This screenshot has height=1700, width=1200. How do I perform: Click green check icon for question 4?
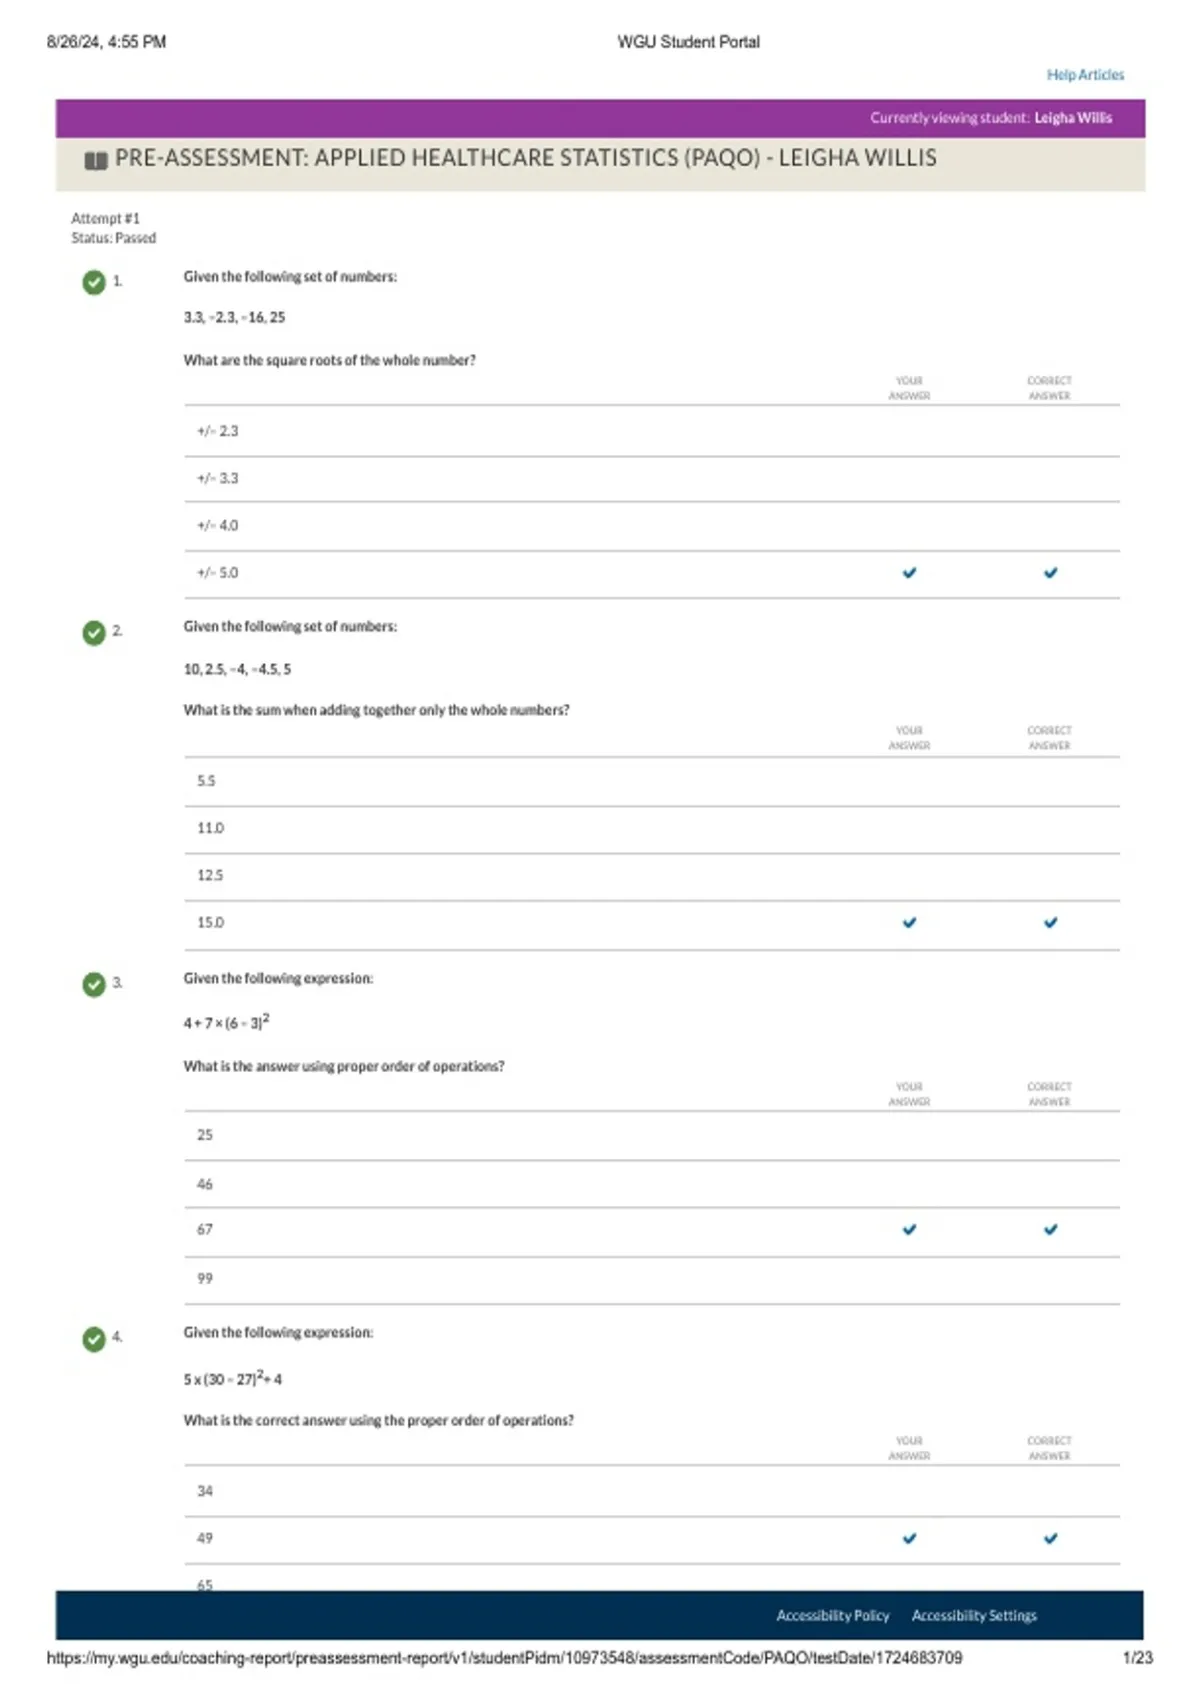click(94, 1338)
